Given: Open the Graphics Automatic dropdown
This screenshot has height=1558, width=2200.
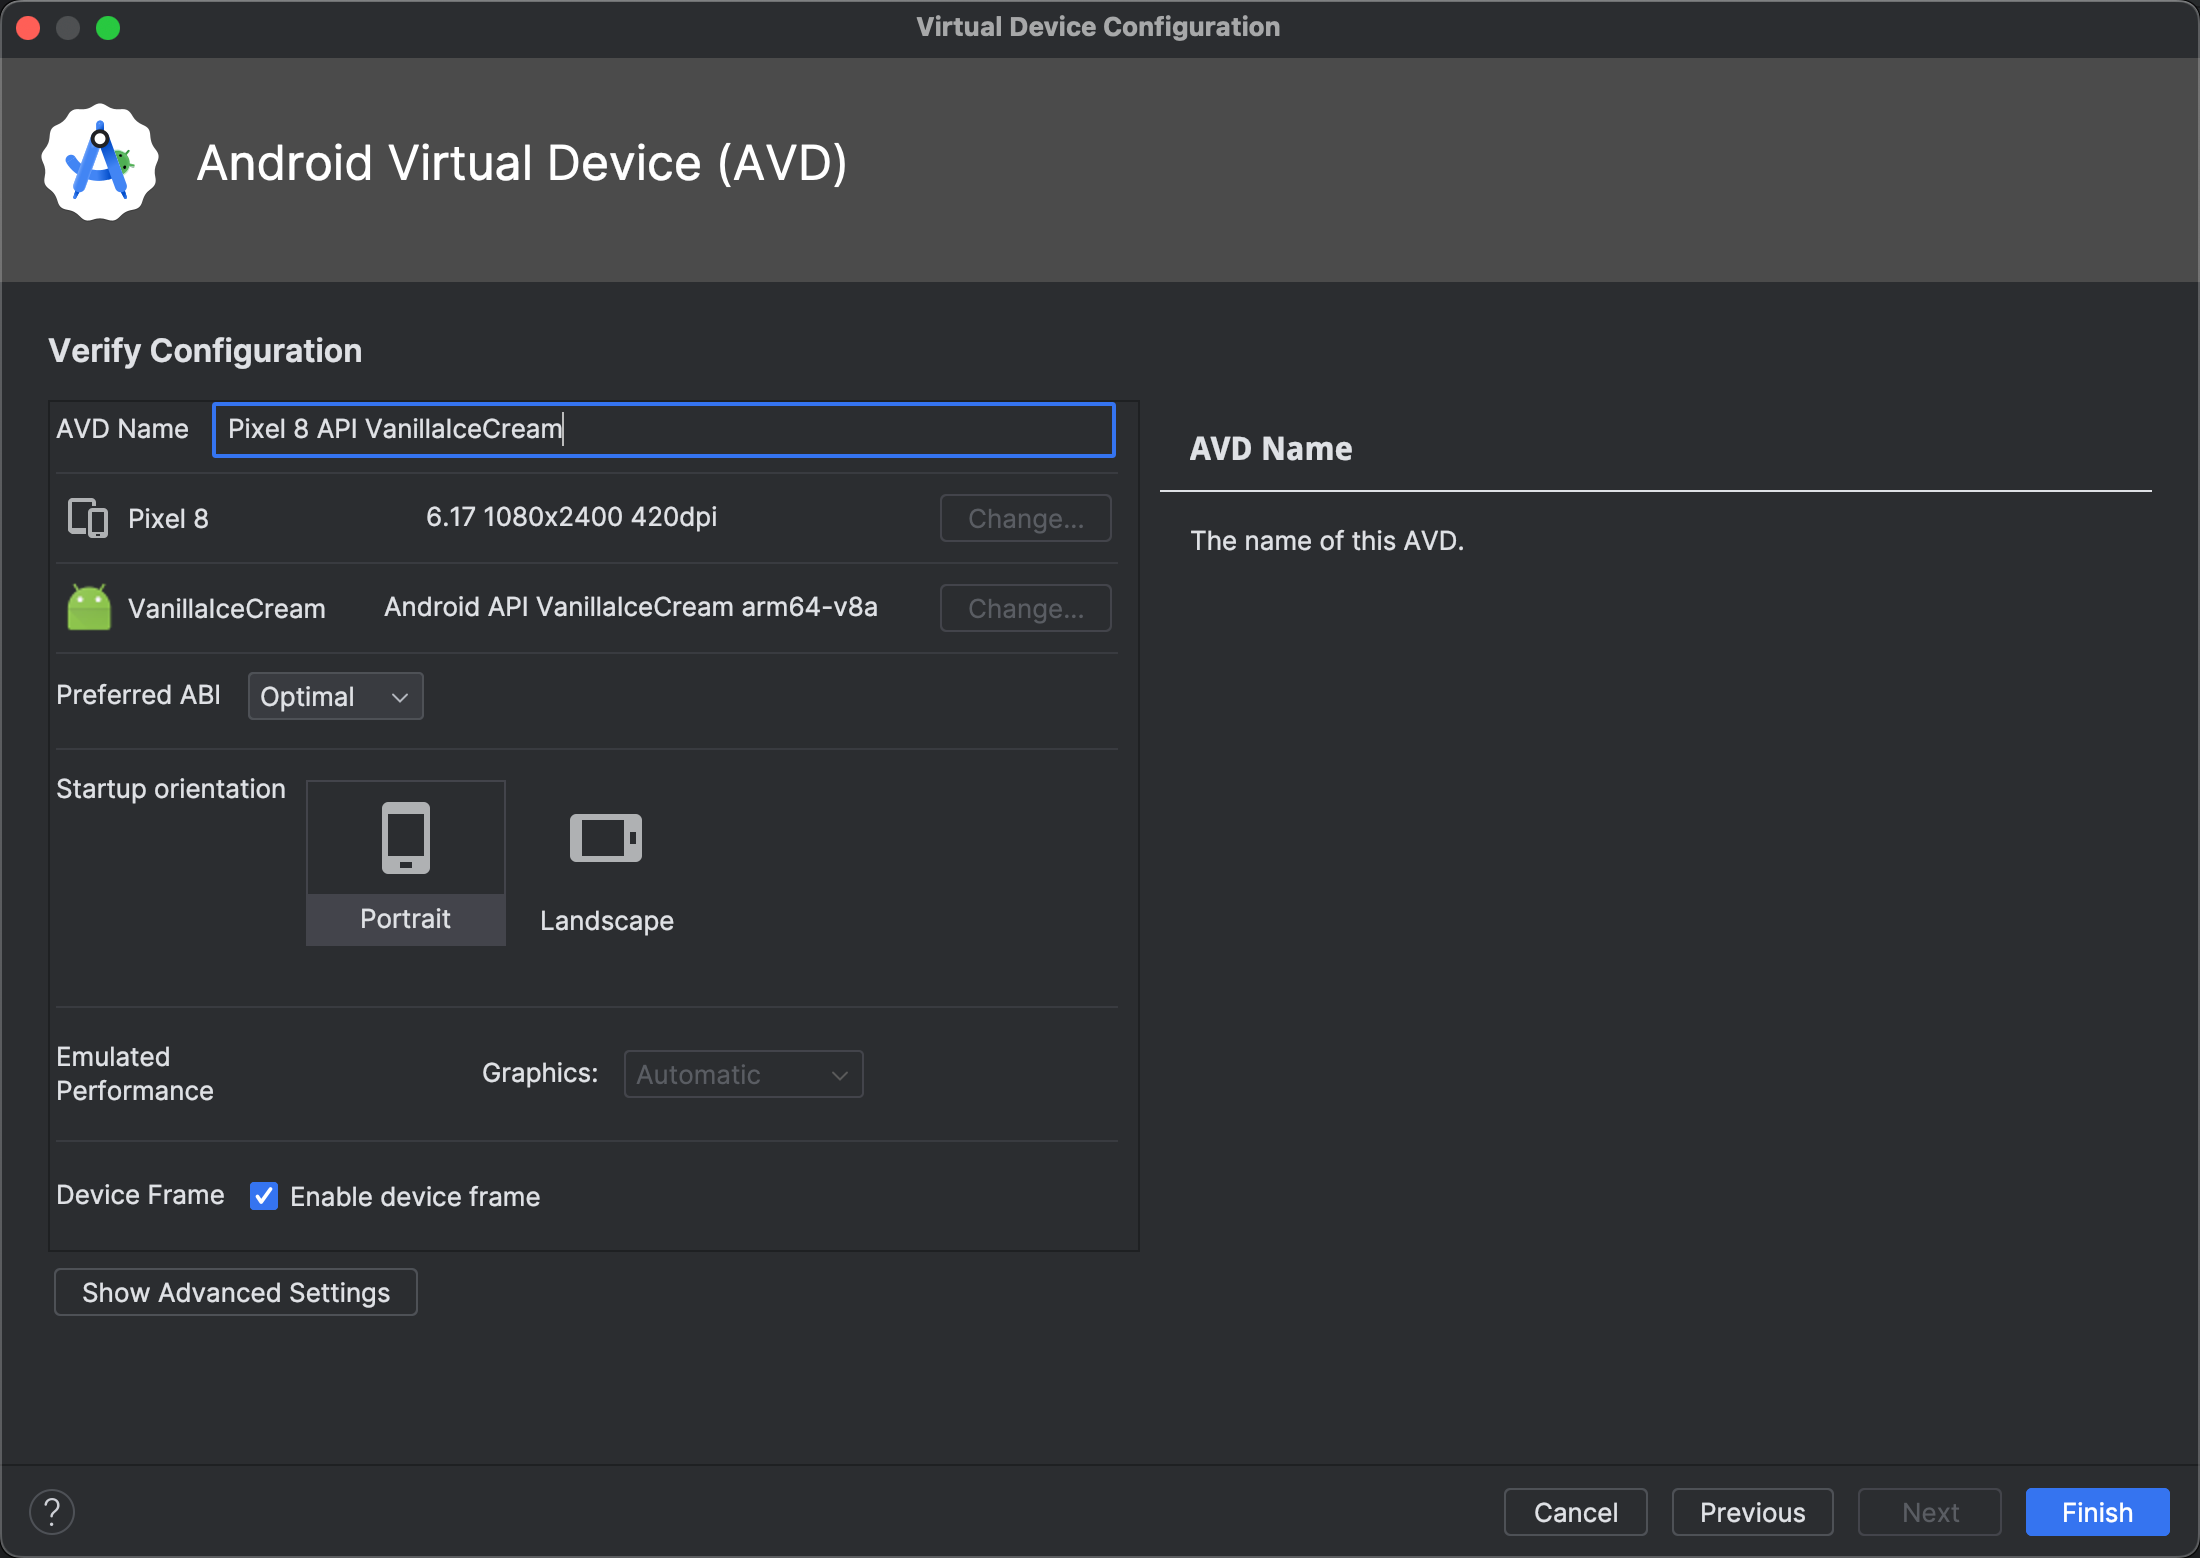Looking at the screenshot, I should (x=744, y=1074).
